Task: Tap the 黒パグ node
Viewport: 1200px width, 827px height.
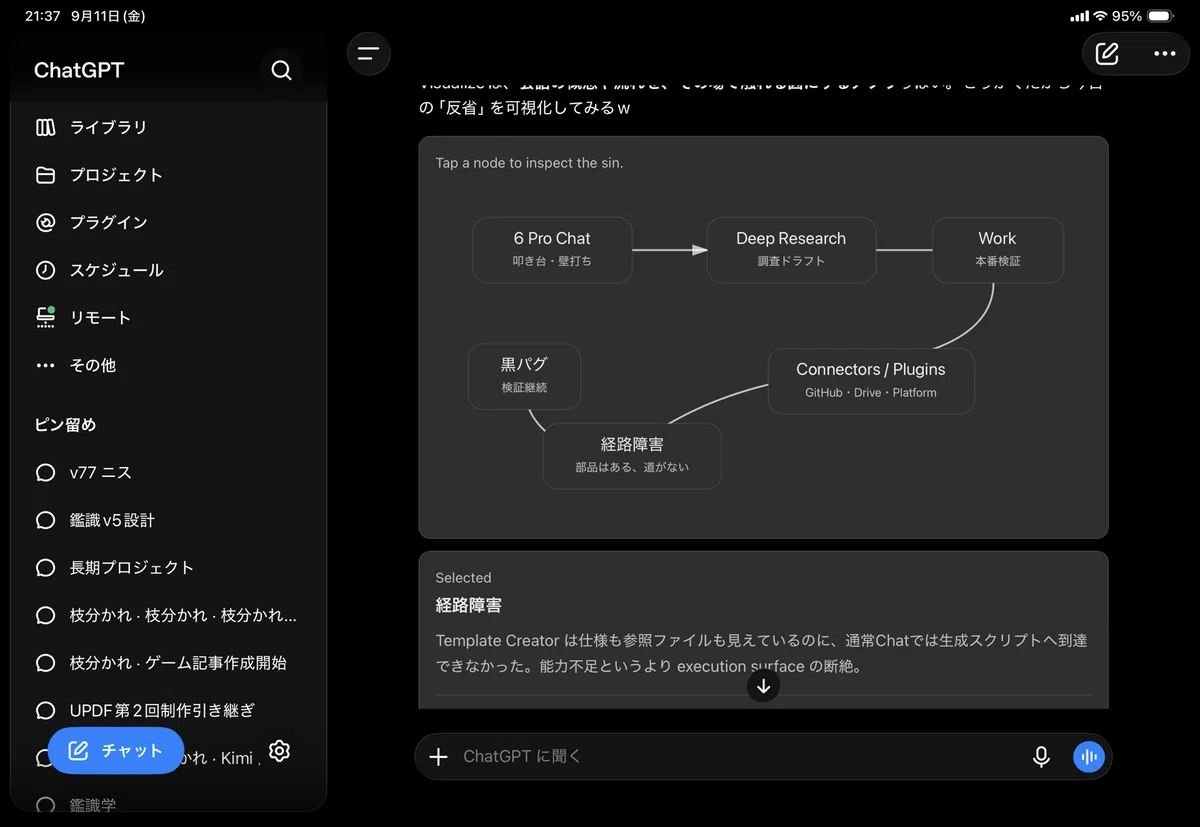Action: point(524,376)
